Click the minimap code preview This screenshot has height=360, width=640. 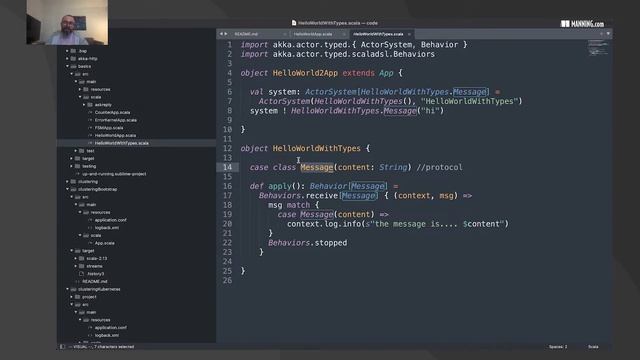coord(598,48)
